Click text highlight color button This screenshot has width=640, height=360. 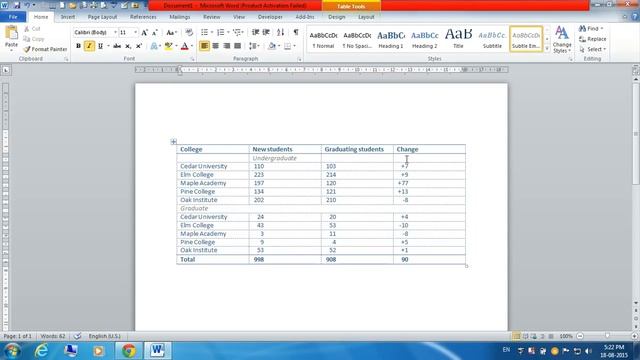coord(168,46)
